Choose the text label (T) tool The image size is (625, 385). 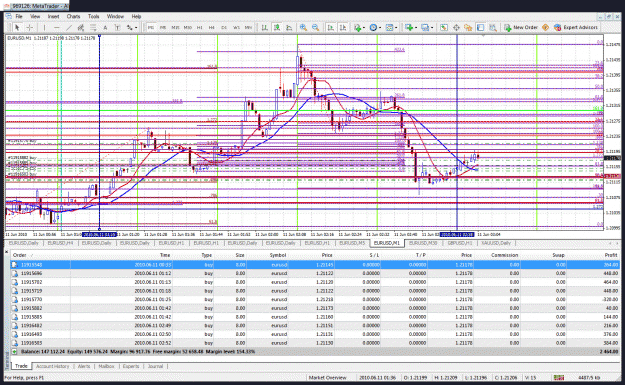click(x=117, y=28)
